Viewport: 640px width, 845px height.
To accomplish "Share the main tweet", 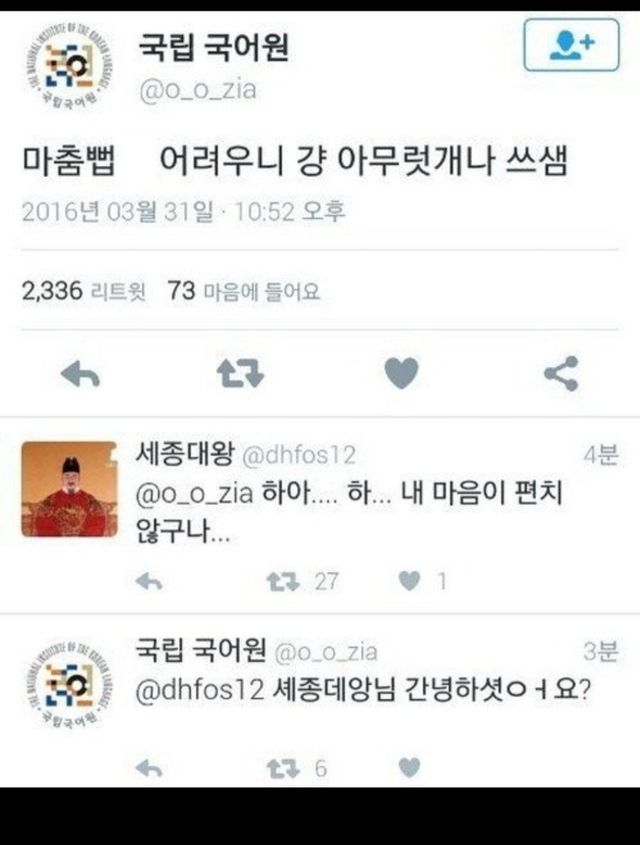I will click(561, 373).
